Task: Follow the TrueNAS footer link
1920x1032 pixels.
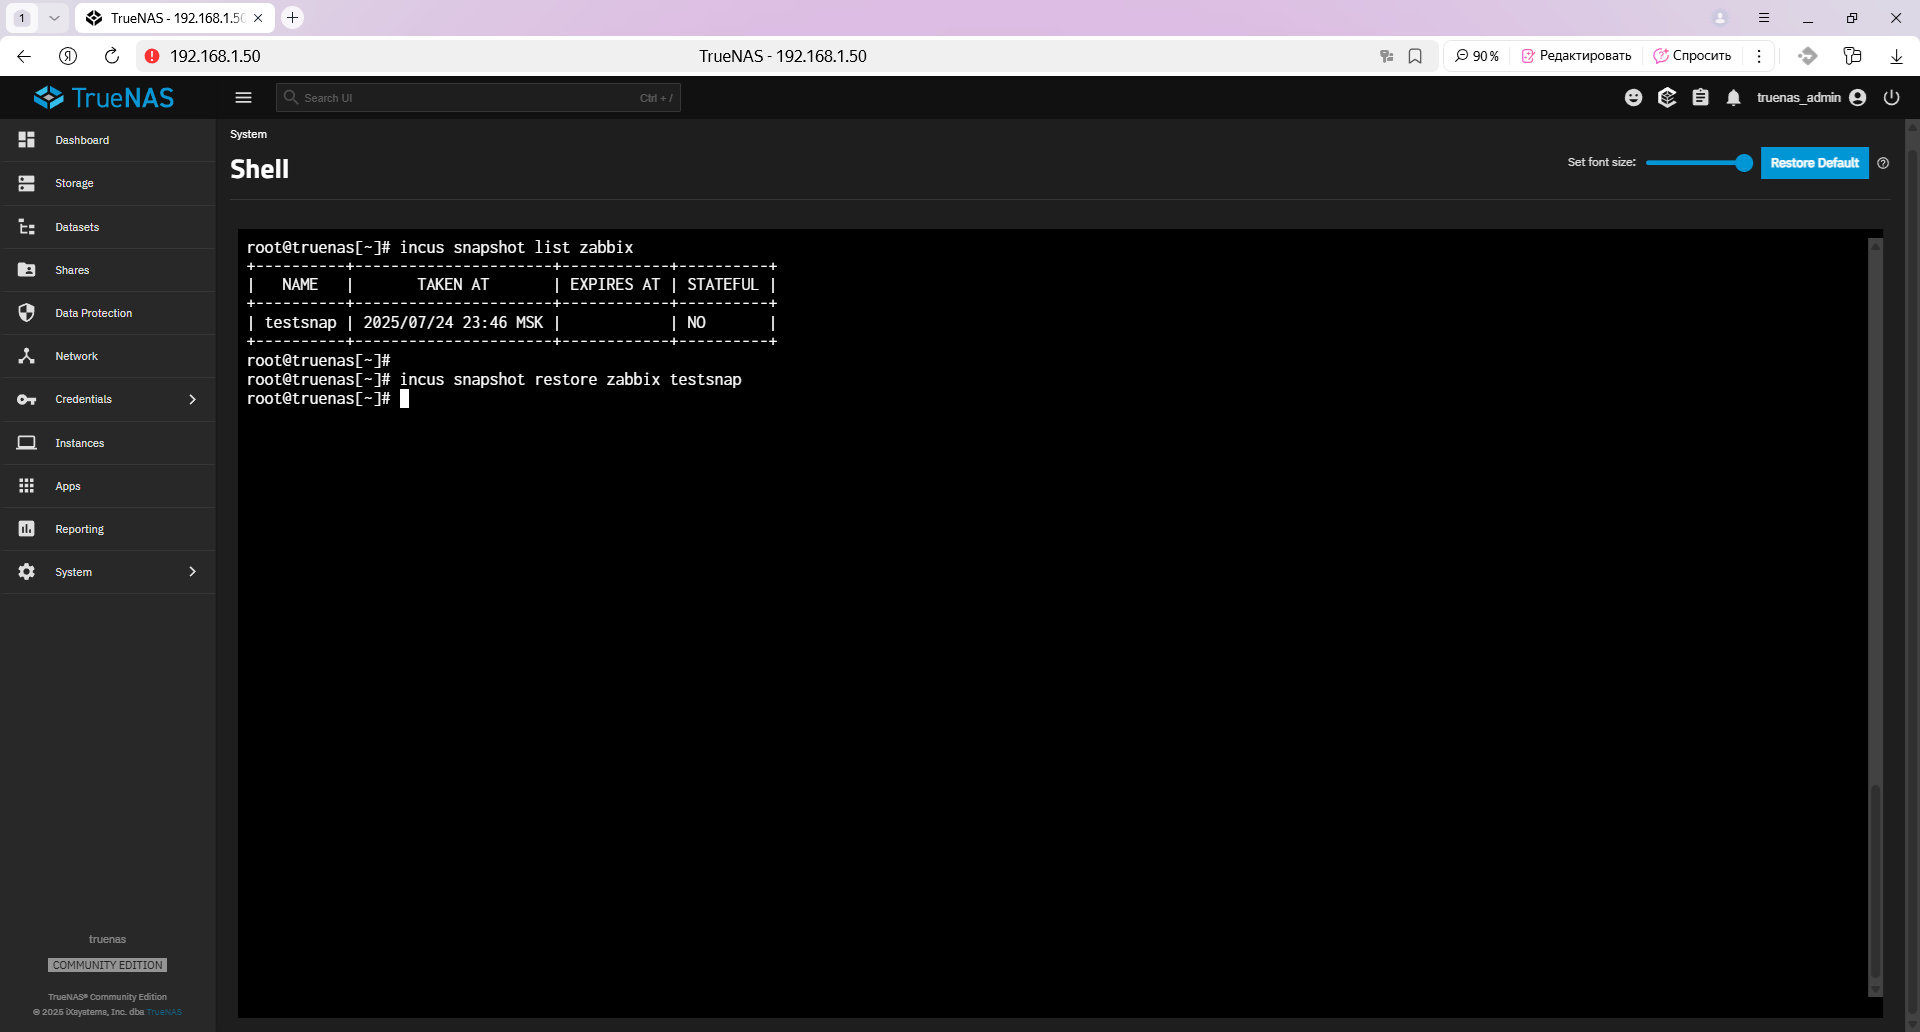Action: [x=165, y=1012]
